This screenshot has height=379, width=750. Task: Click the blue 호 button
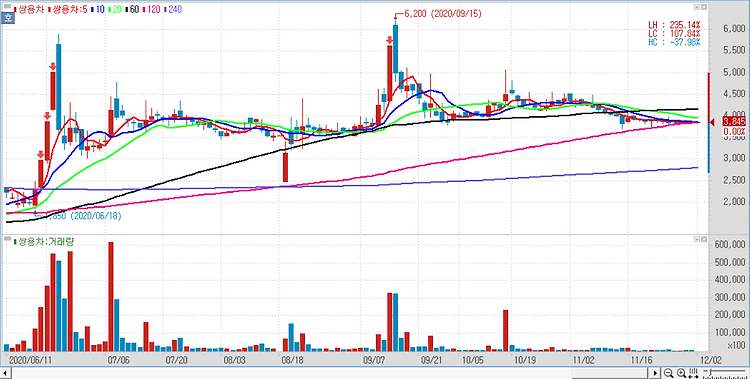point(7,18)
